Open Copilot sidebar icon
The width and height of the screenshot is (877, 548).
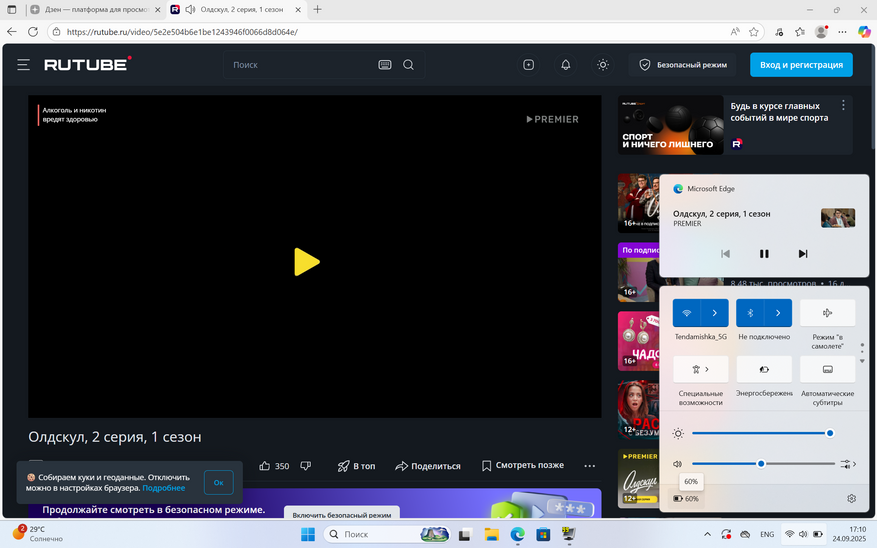[x=864, y=32]
